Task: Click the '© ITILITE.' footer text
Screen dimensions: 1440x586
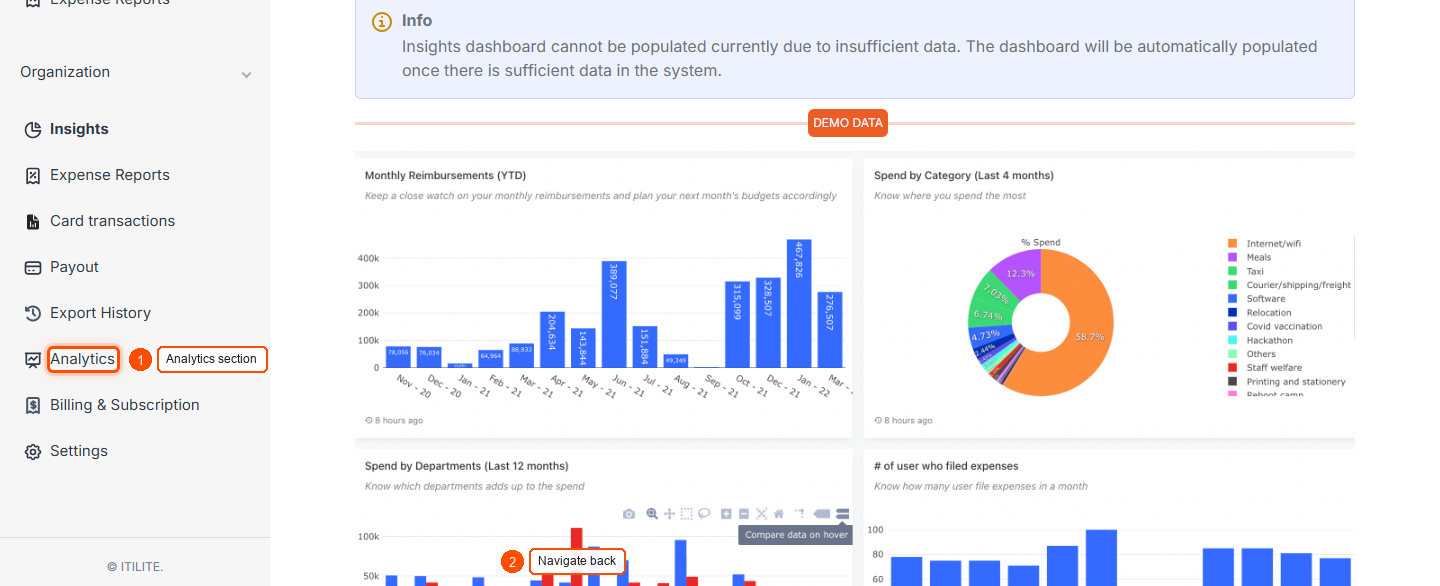Action: (135, 566)
